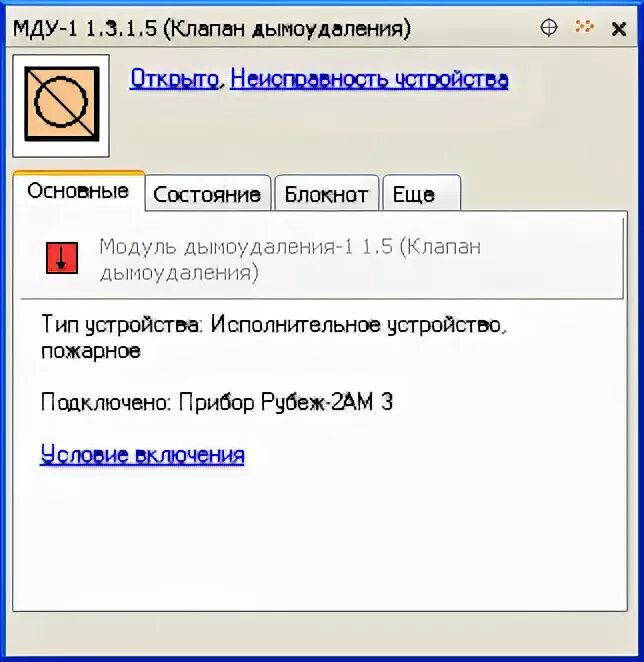The width and height of the screenshot is (644, 662).
Task: Open the Еще tab
Action: tap(421, 194)
